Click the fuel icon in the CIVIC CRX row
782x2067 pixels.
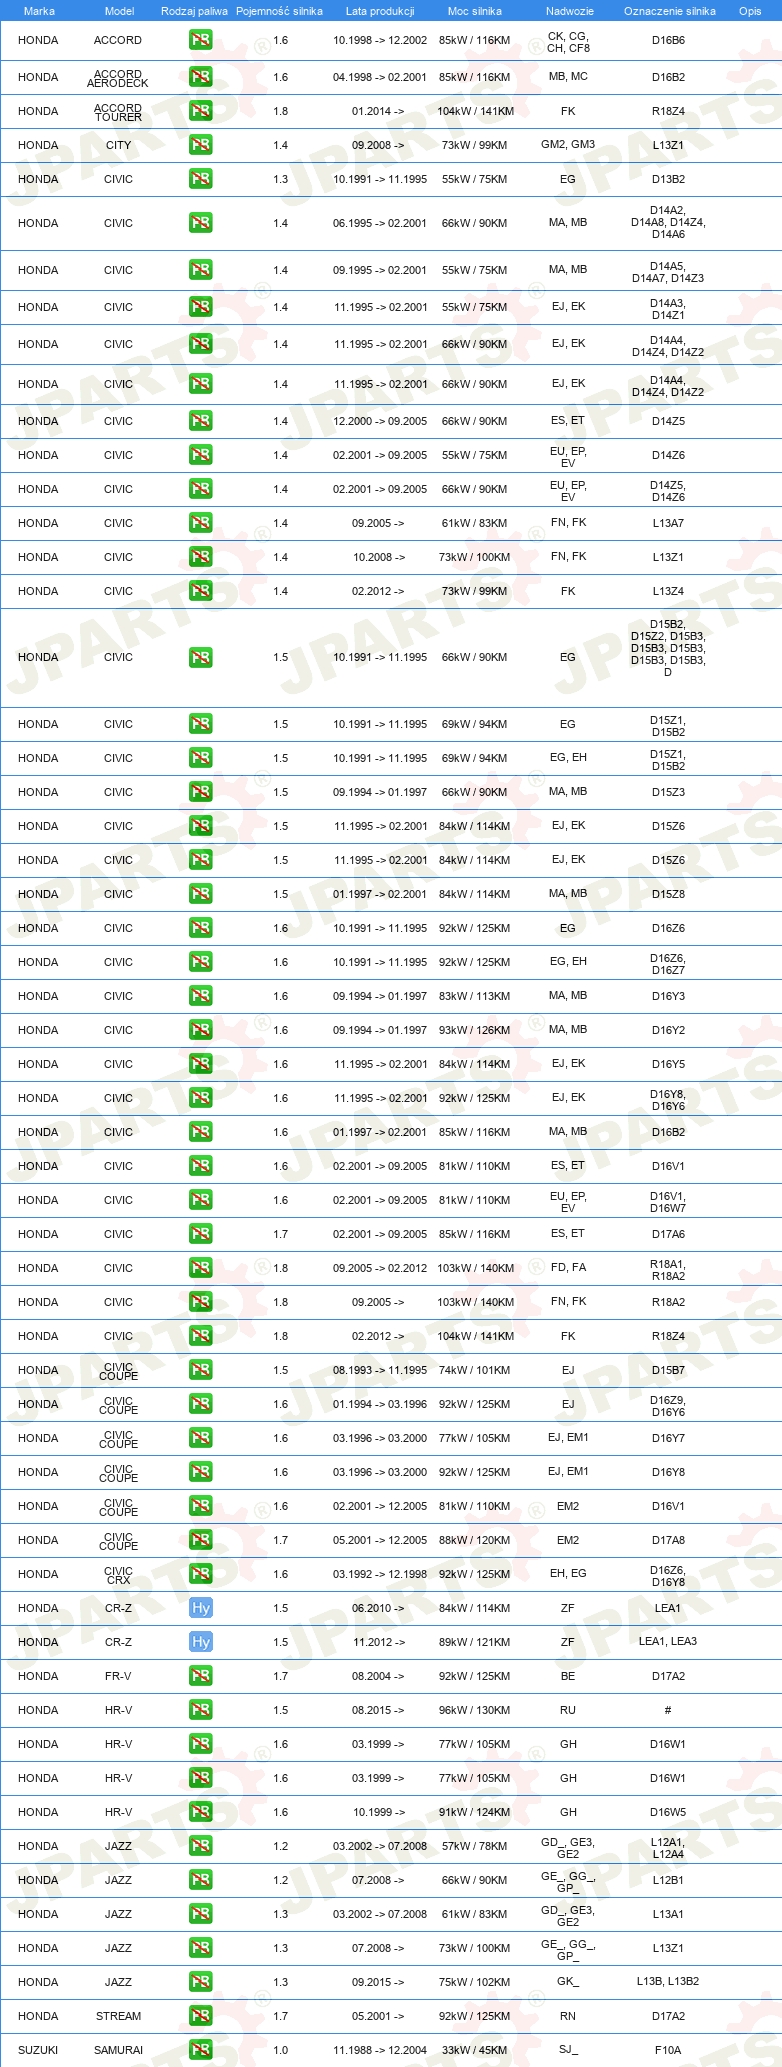coord(200,1574)
